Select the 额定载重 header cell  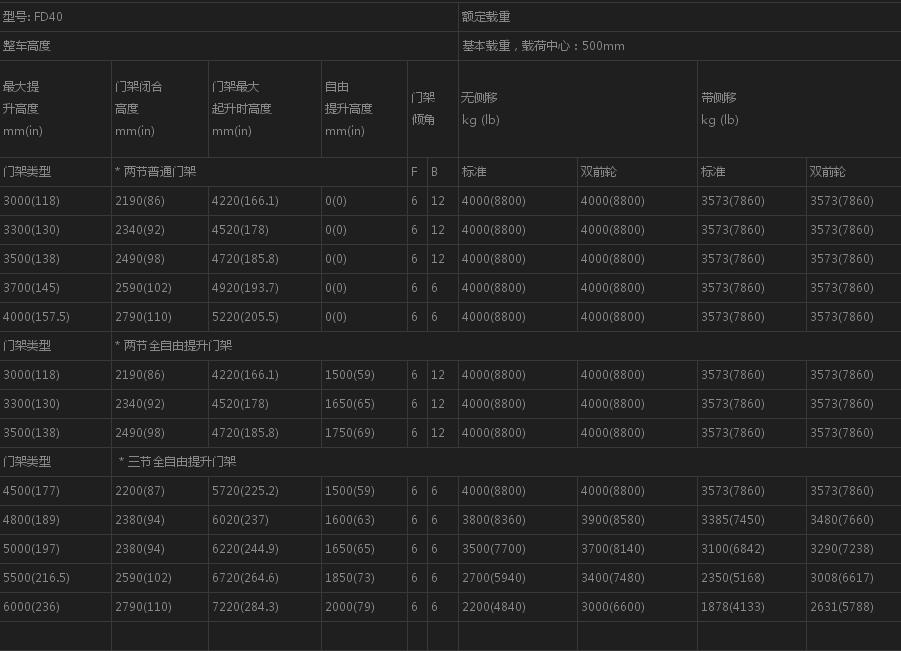click(x=487, y=17)
